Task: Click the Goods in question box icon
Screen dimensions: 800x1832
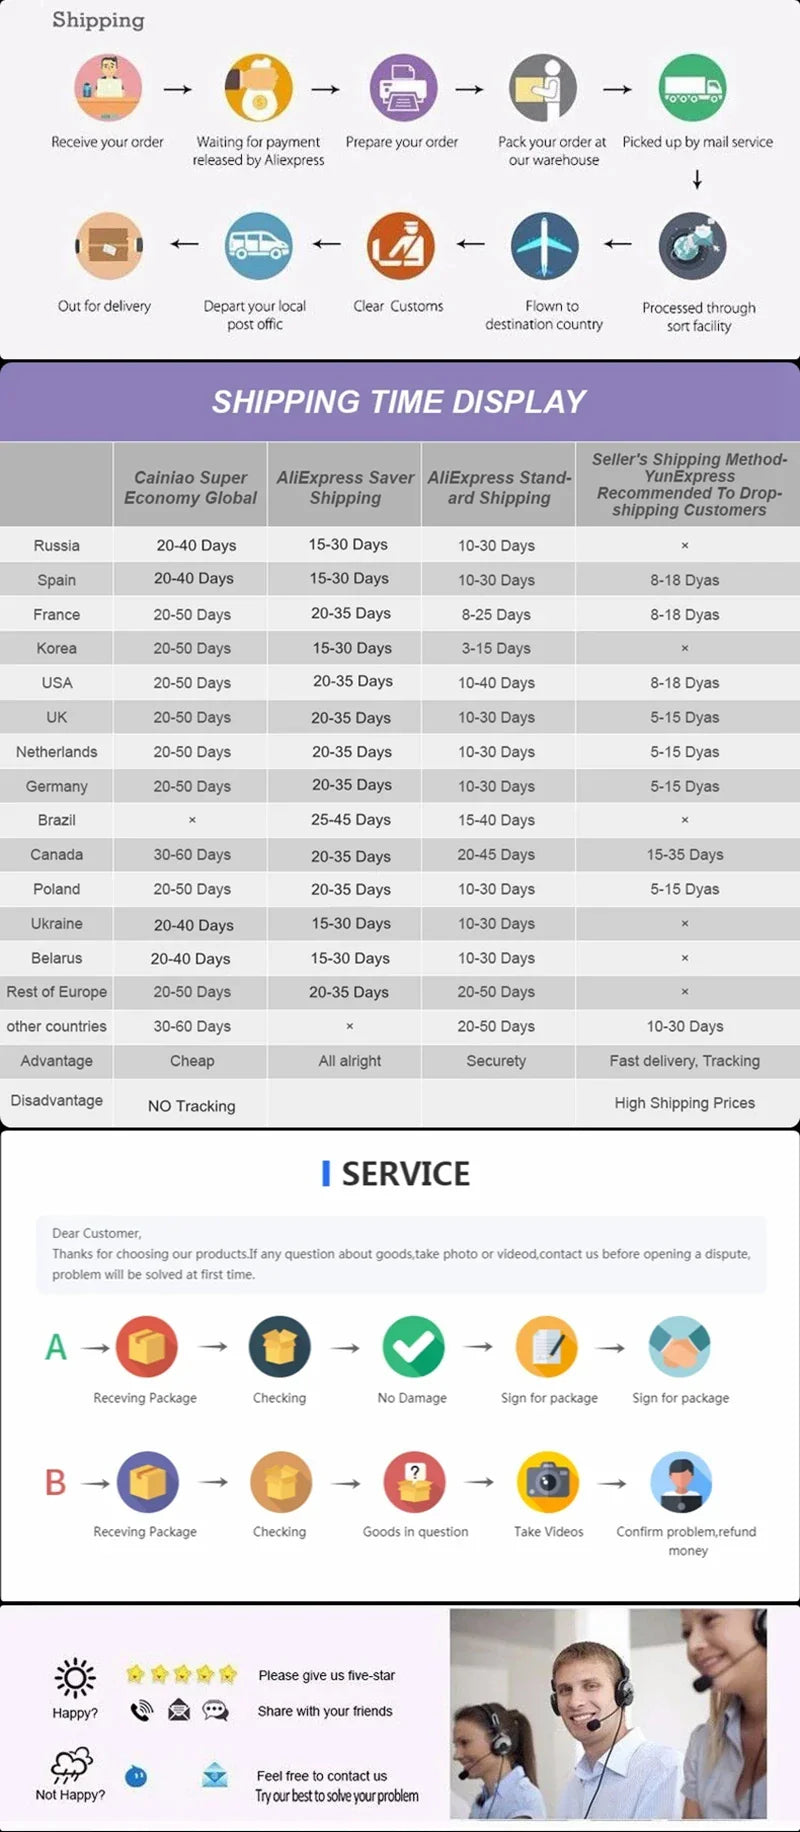Action: (x=415, y=1481)
